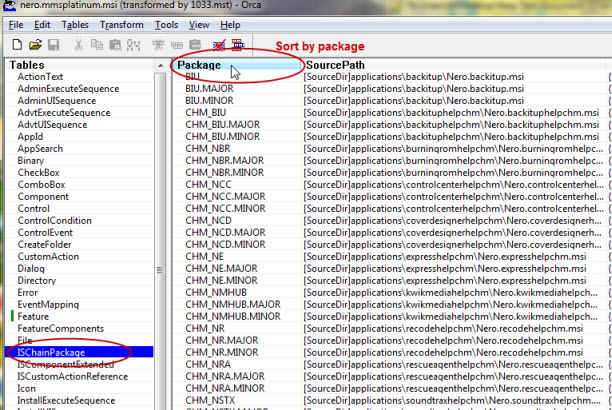612x410 pixels.
Task: Click the Find binoculars toolbar icon
Action: (133, 45)
